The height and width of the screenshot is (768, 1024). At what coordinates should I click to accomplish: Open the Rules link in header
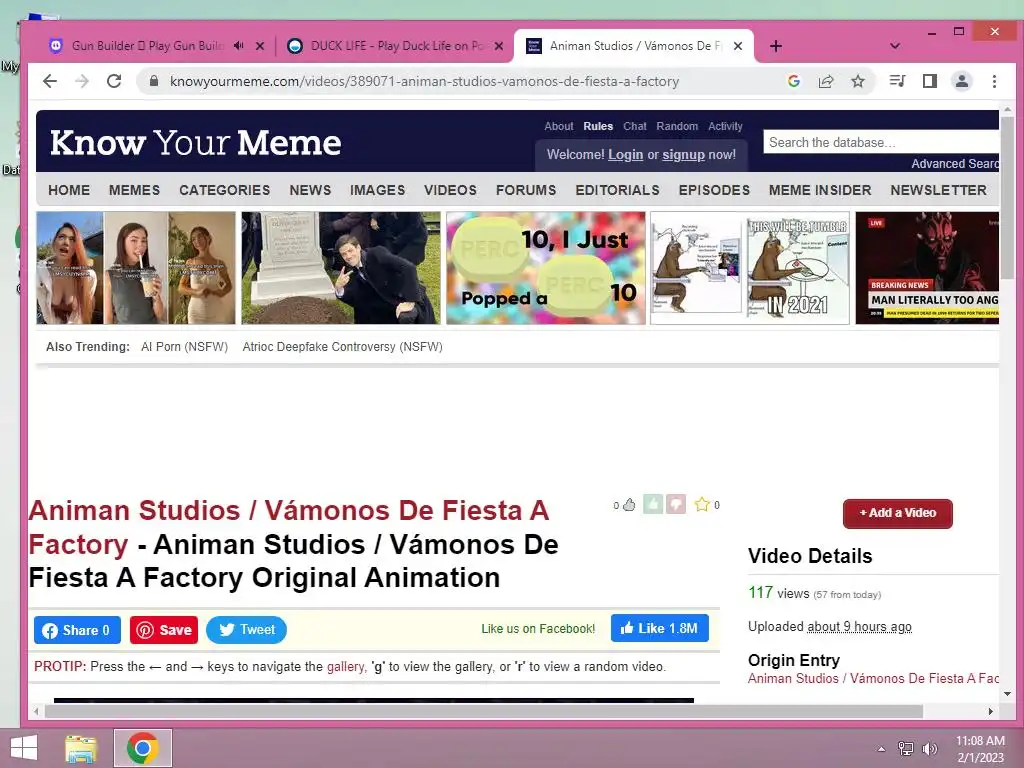(x=598, y=126)
